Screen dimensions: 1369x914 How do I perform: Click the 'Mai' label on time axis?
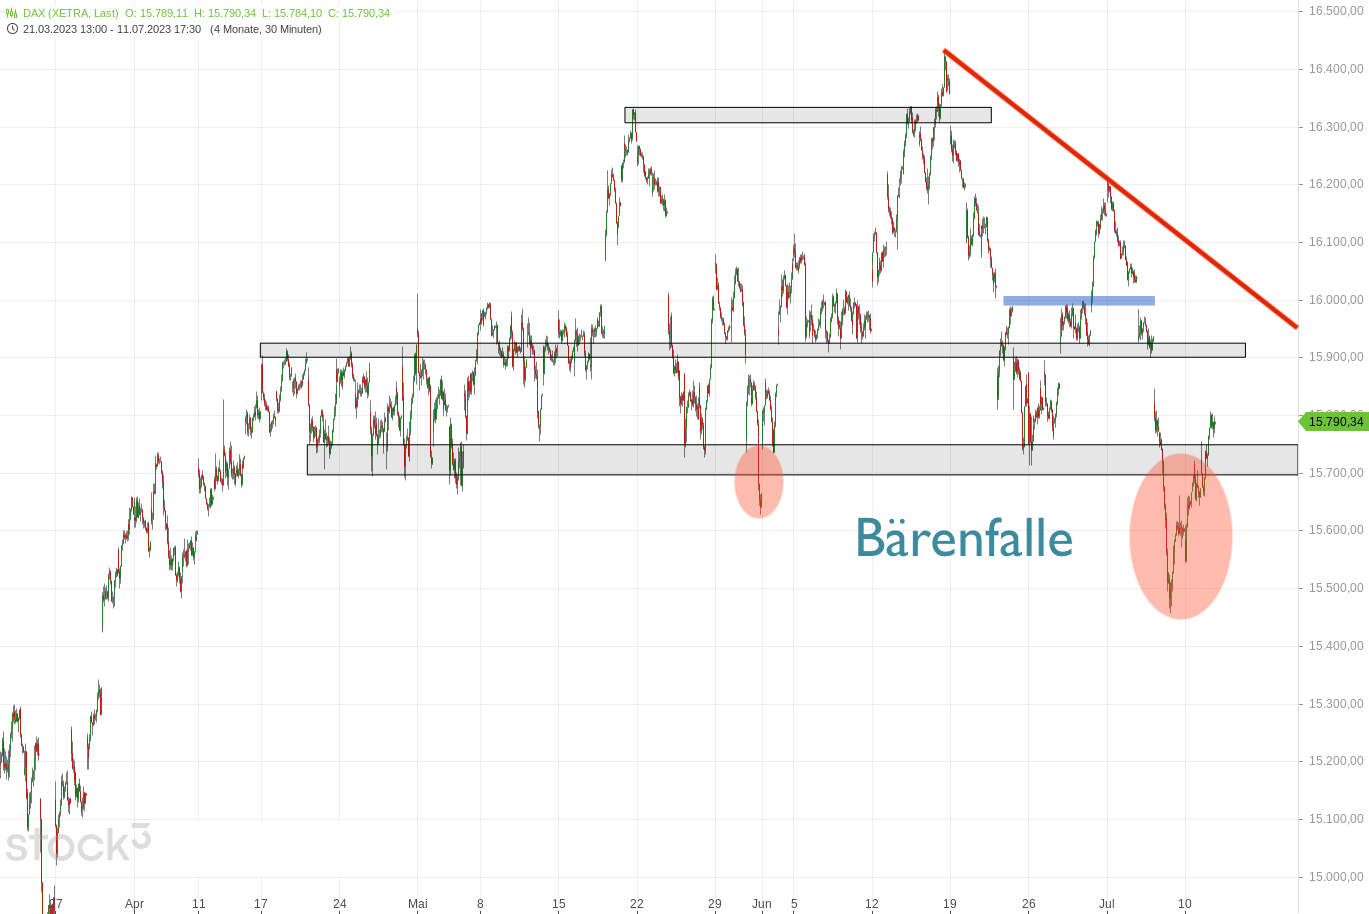[417, 904]
